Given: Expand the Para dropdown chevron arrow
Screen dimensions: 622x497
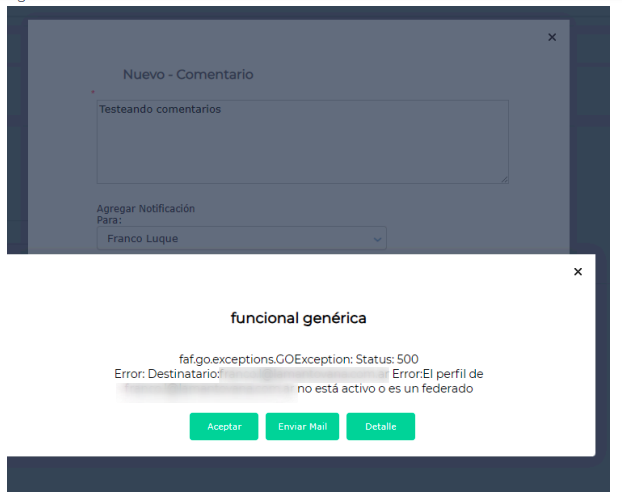Looking at the screenshot, I should click(377, 239).
